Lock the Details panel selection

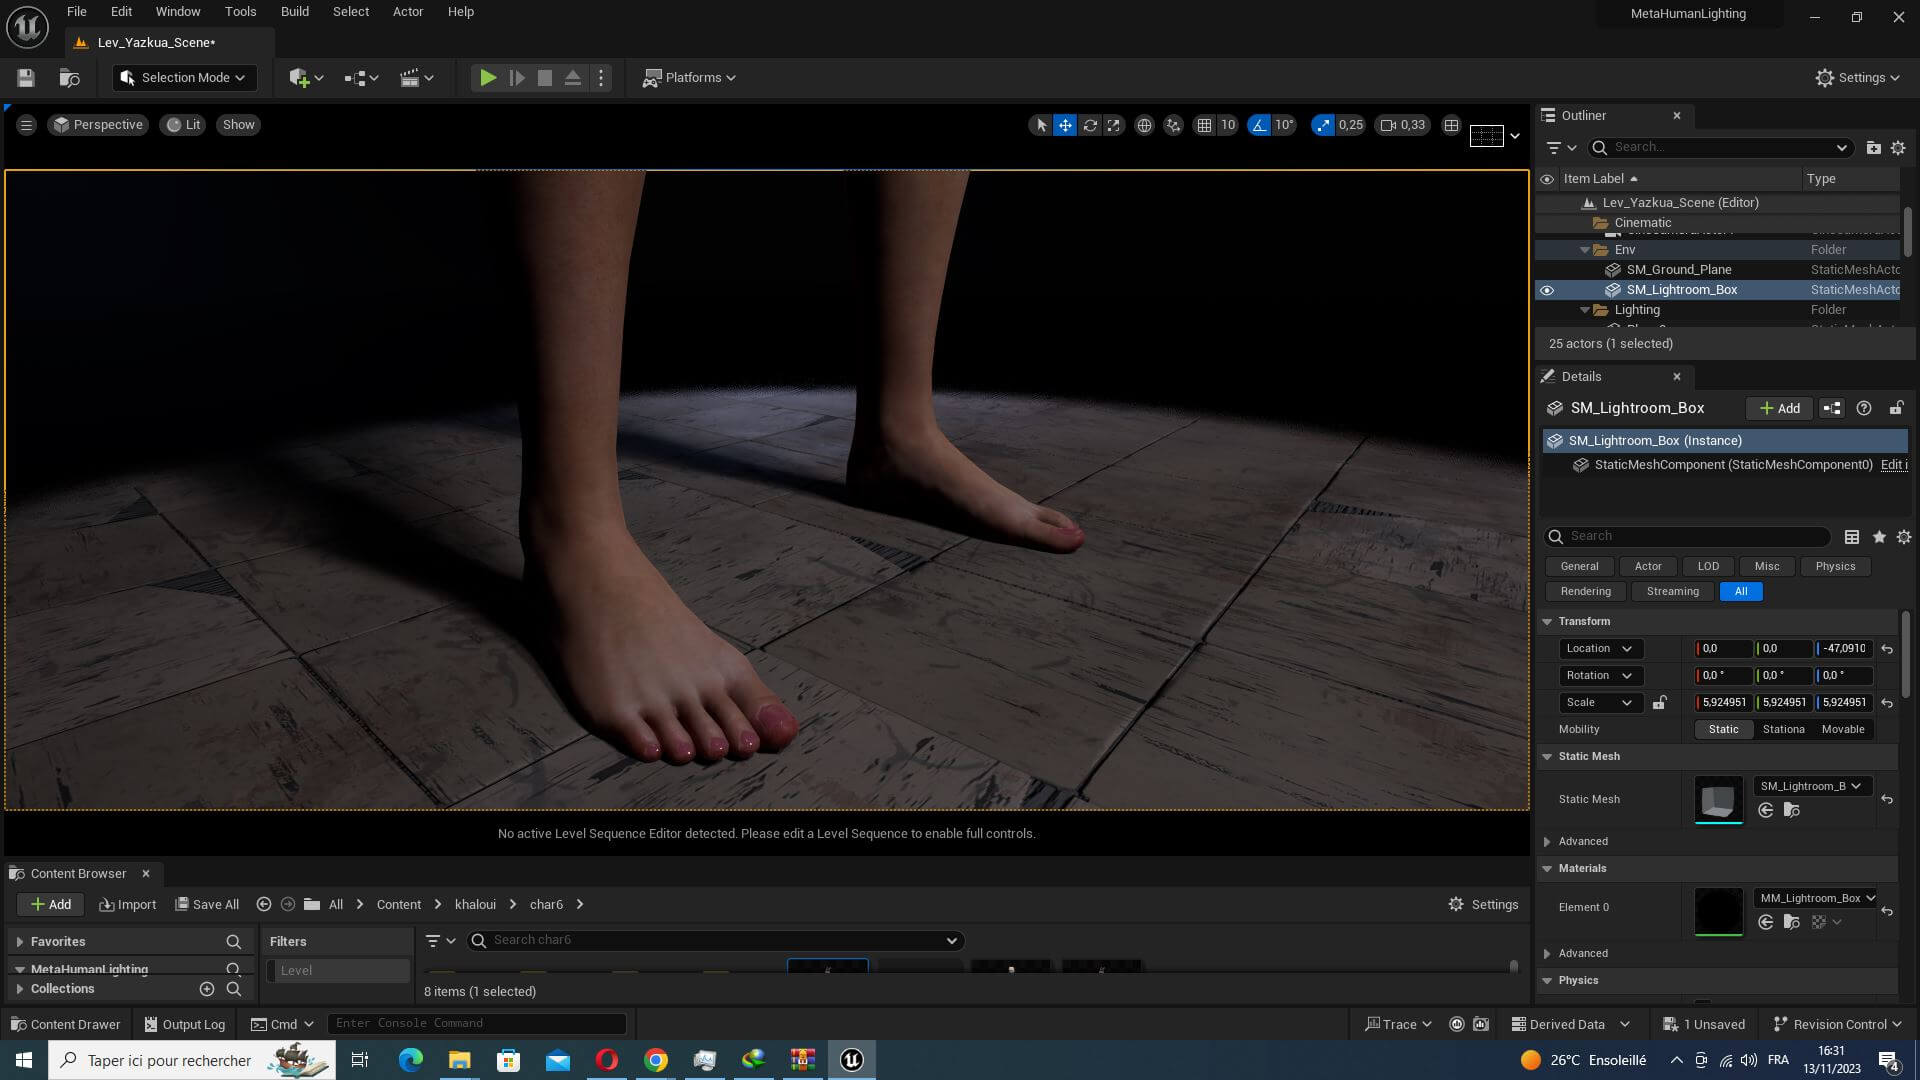click(x=1895, y=408)
